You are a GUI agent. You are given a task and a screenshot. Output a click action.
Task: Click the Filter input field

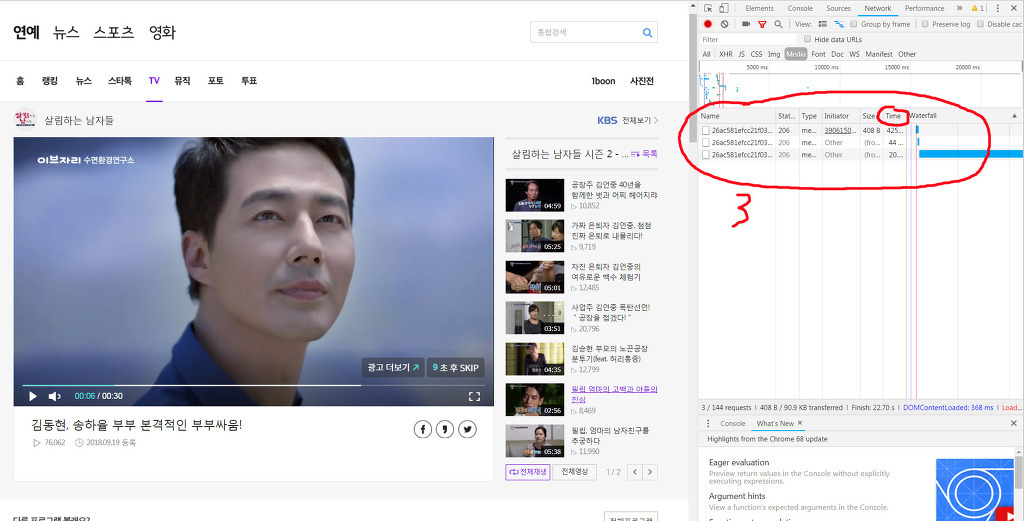coord(748,40)
